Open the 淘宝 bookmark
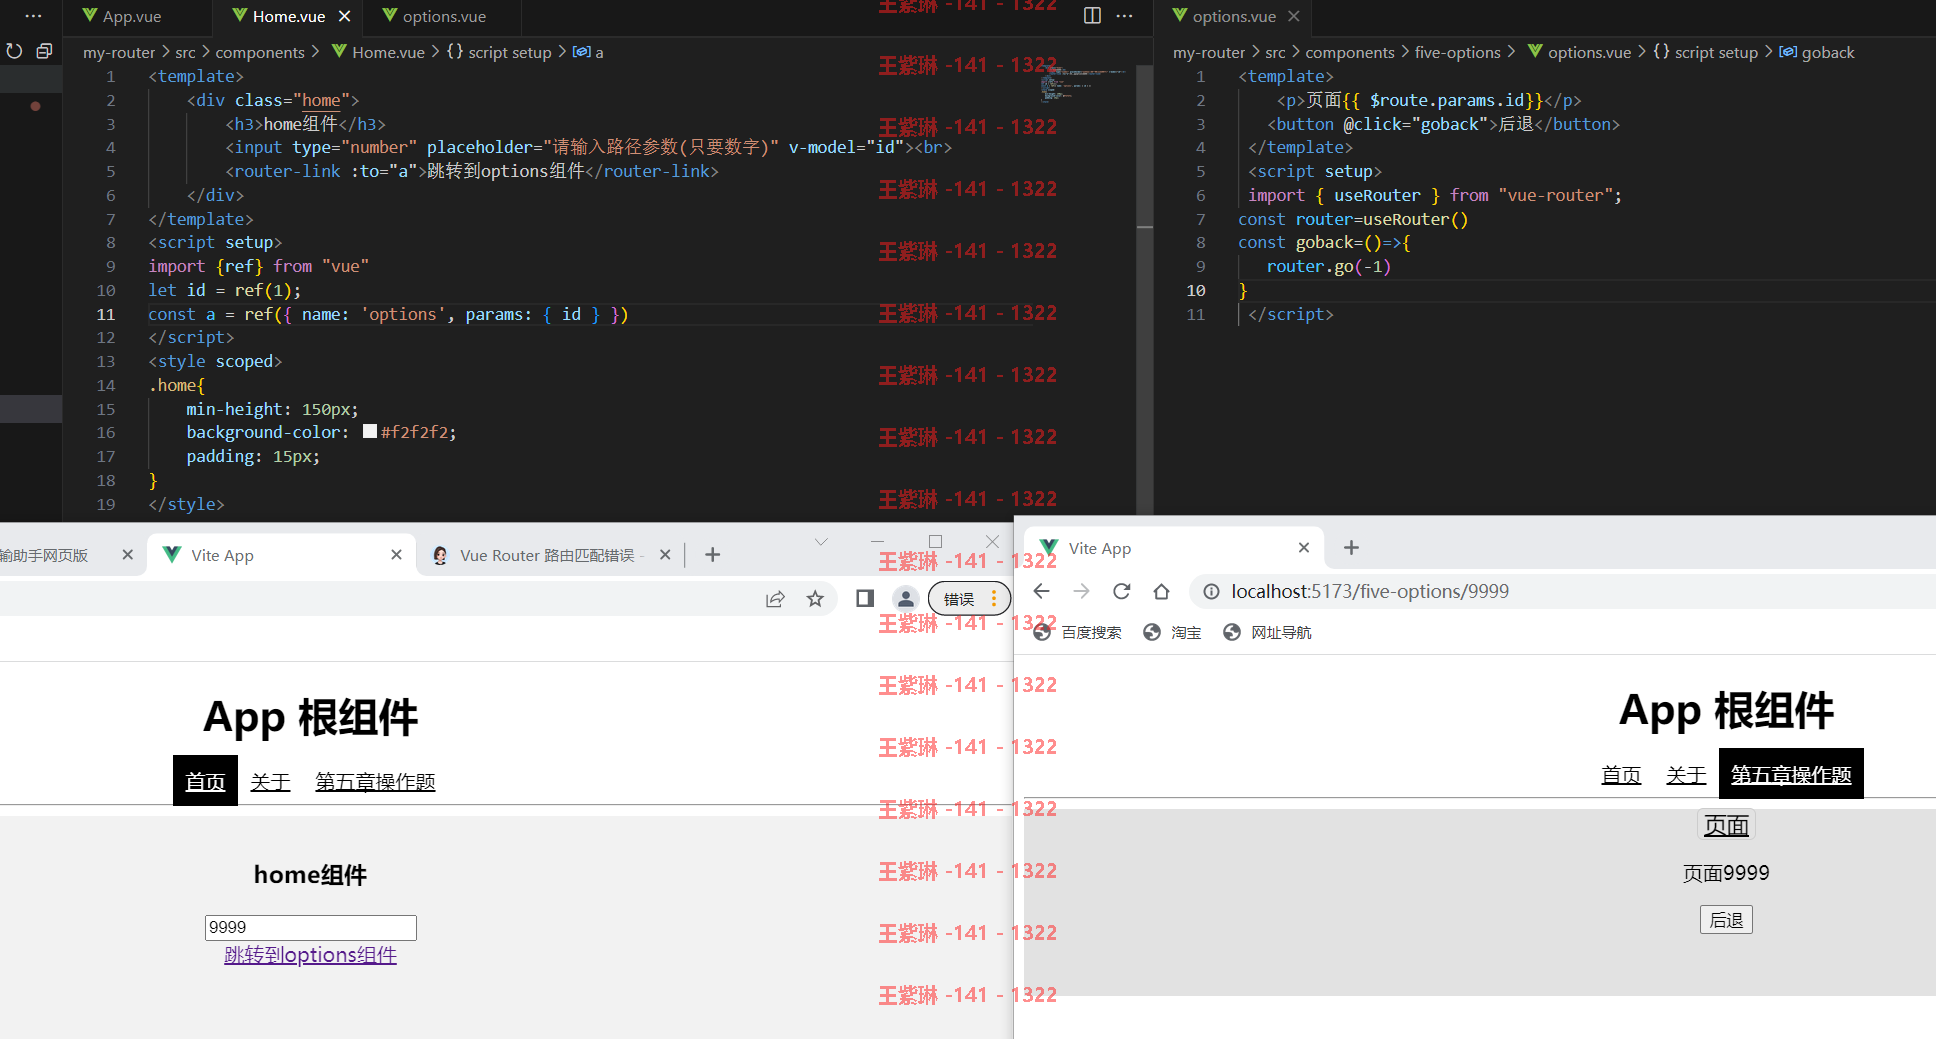Viewport: 1936px width, 1039px height. tap(1172, 632)
